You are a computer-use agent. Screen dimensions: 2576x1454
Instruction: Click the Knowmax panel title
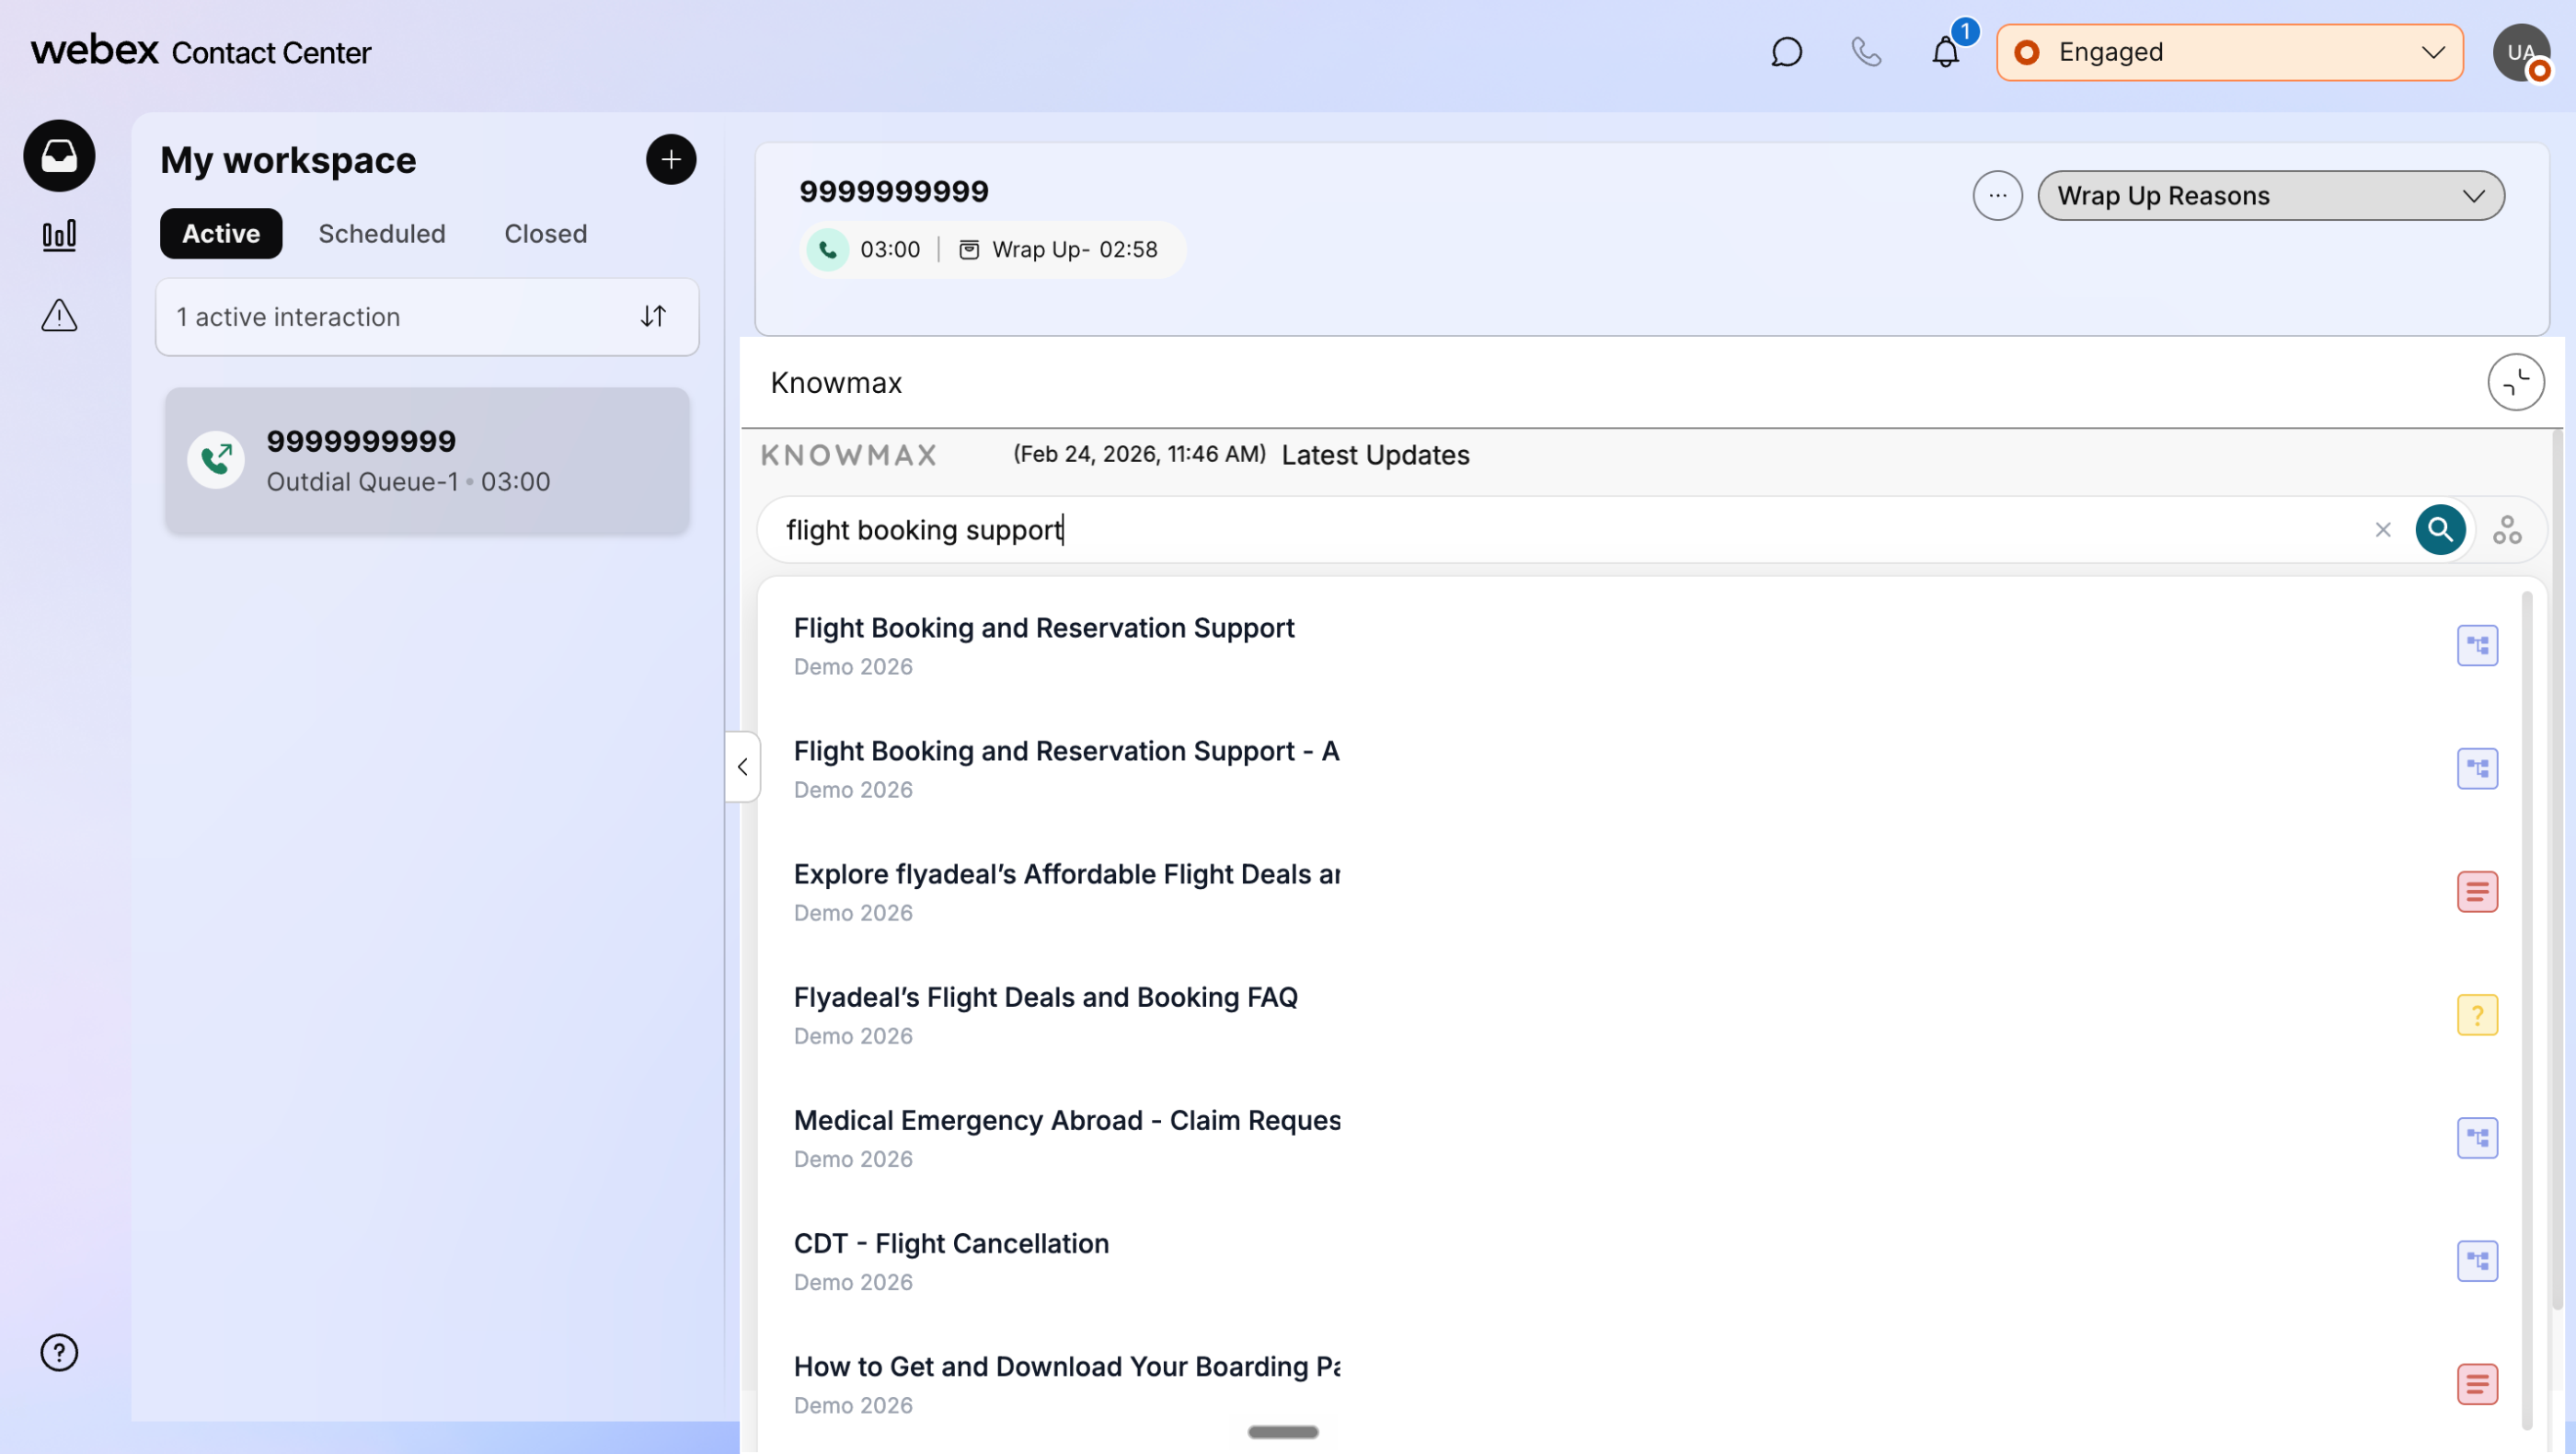tap(836, 383)
